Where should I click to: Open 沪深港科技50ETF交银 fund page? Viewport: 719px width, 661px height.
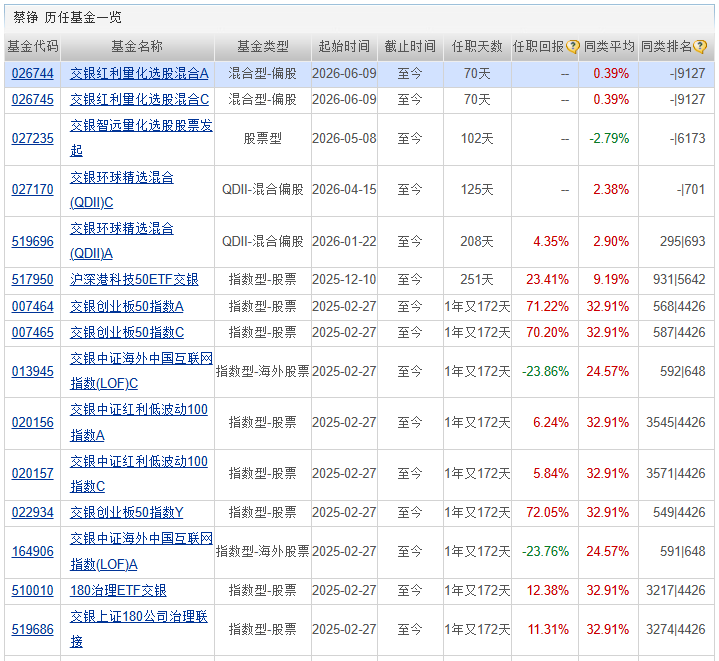point(134,280)
